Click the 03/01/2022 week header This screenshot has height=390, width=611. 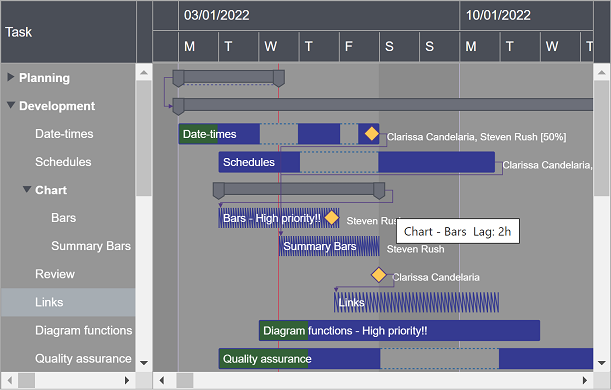(x=319, y=15)
